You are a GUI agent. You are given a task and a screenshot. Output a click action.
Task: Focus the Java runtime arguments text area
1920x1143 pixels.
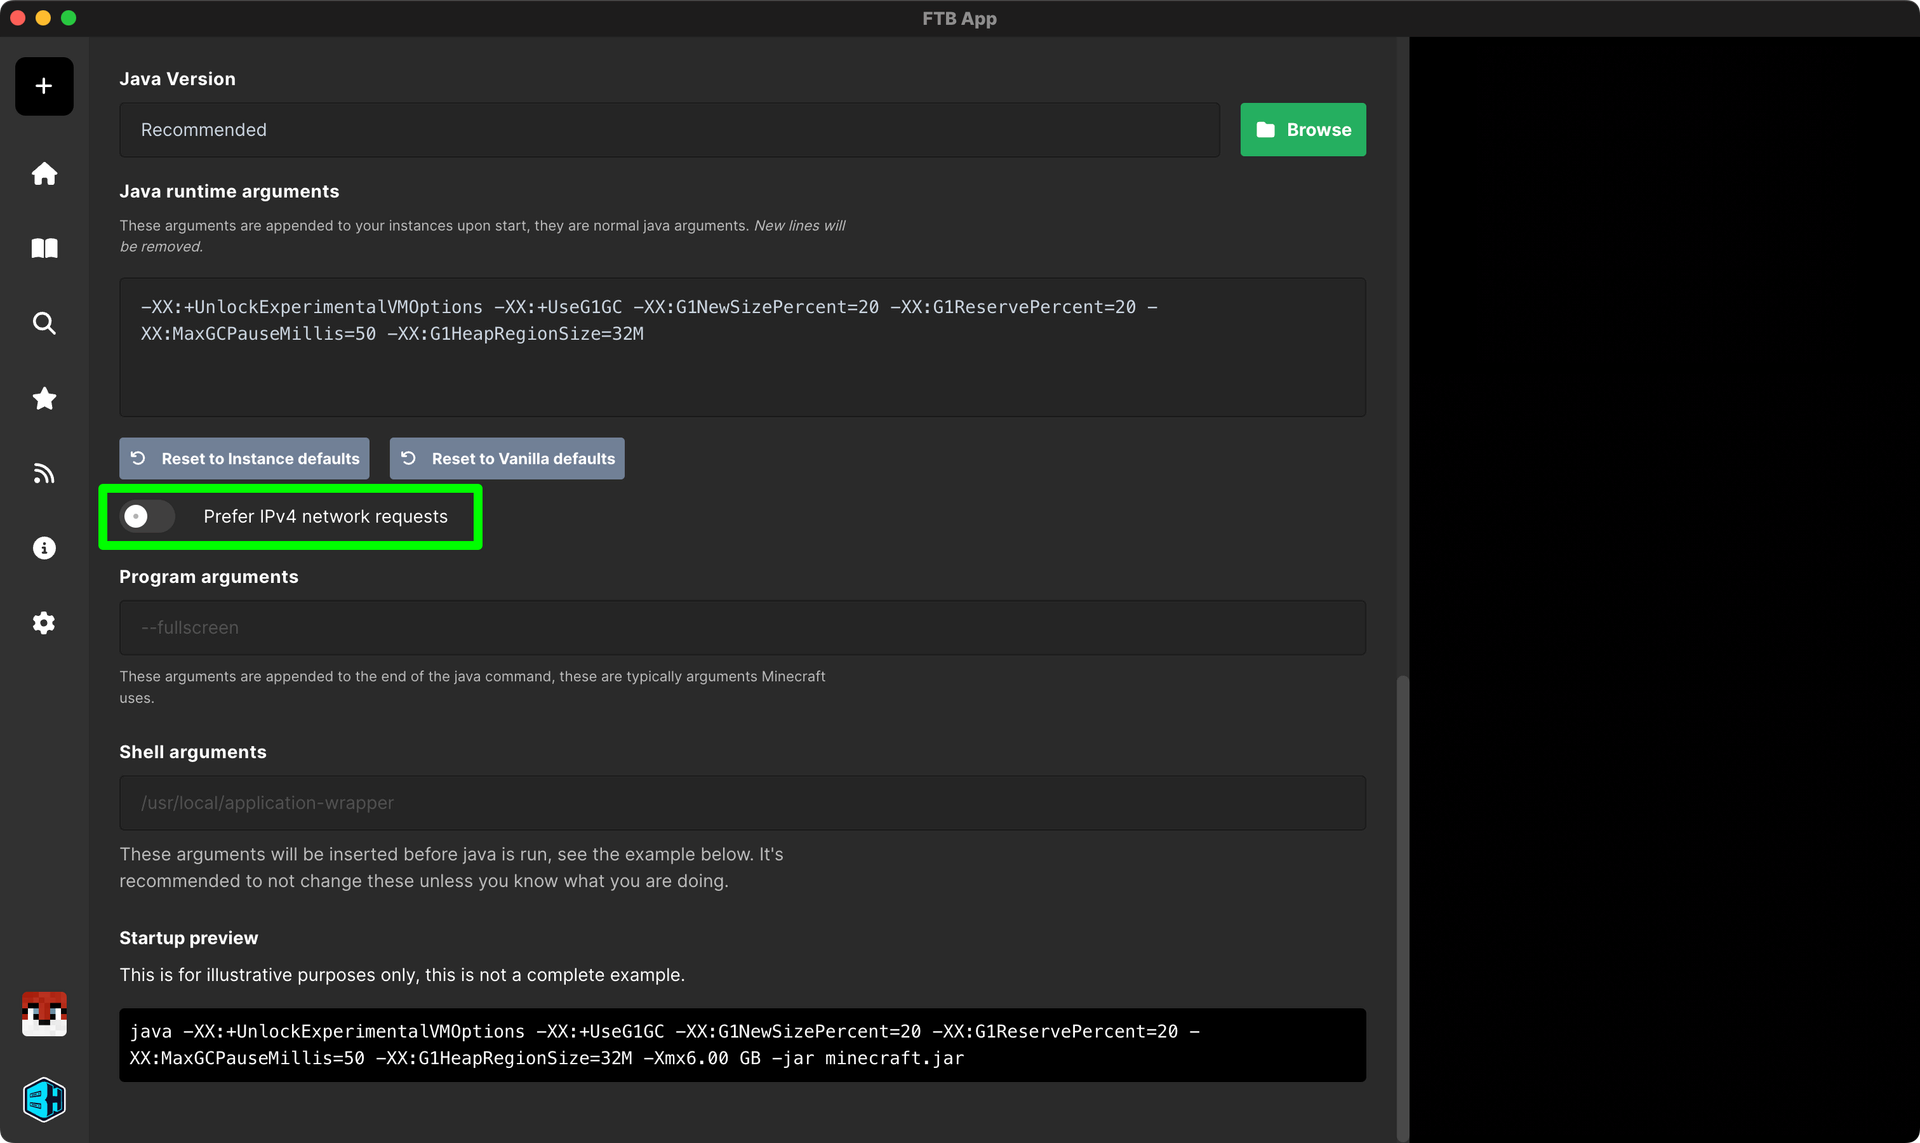(x=742, y=346)
